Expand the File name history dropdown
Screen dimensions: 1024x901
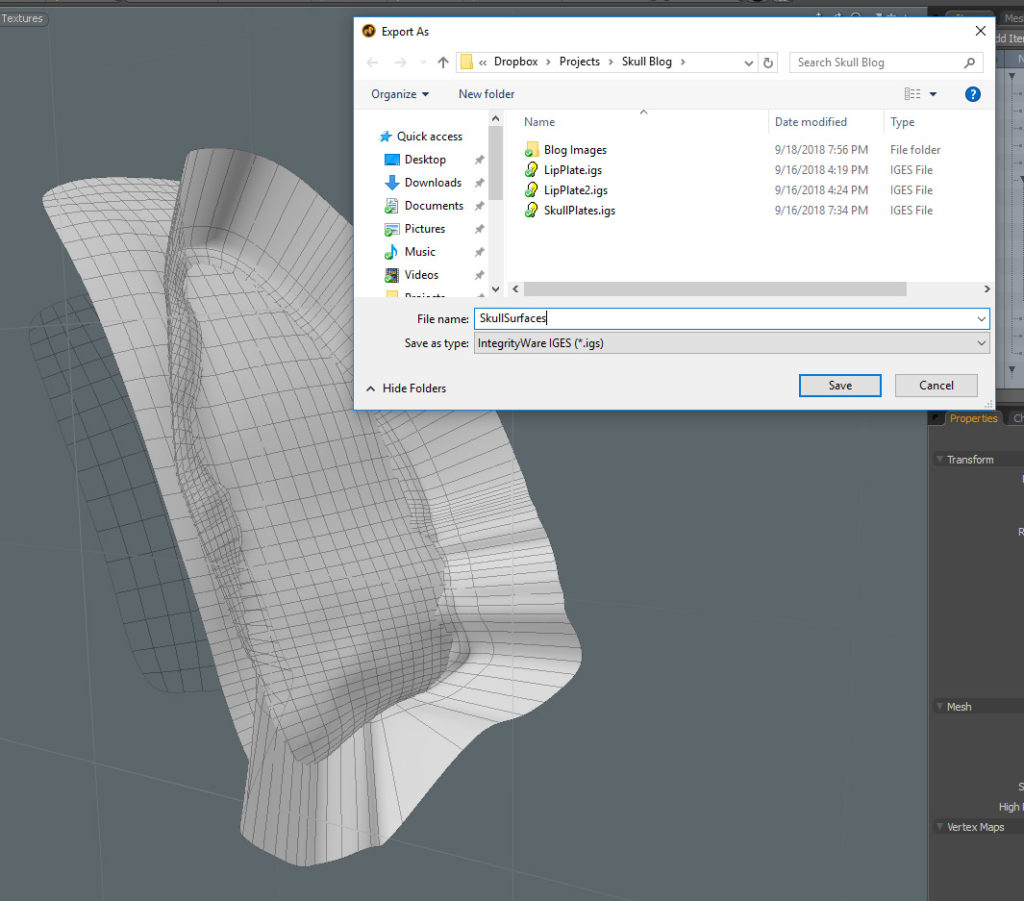(980, 319)
